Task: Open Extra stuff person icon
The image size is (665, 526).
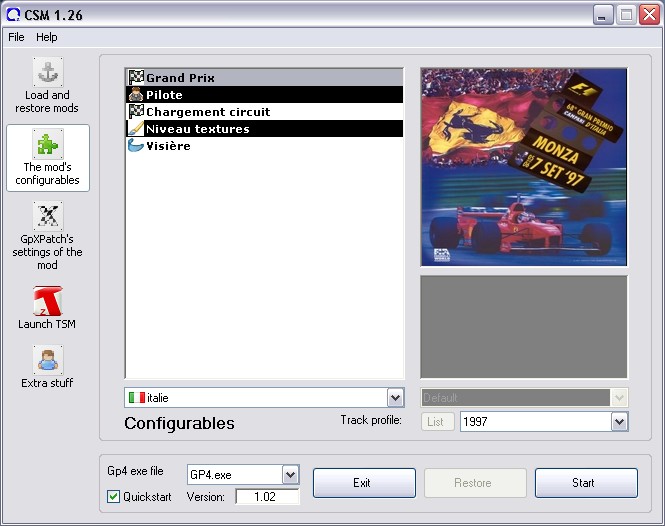Action: pos(48,360)
